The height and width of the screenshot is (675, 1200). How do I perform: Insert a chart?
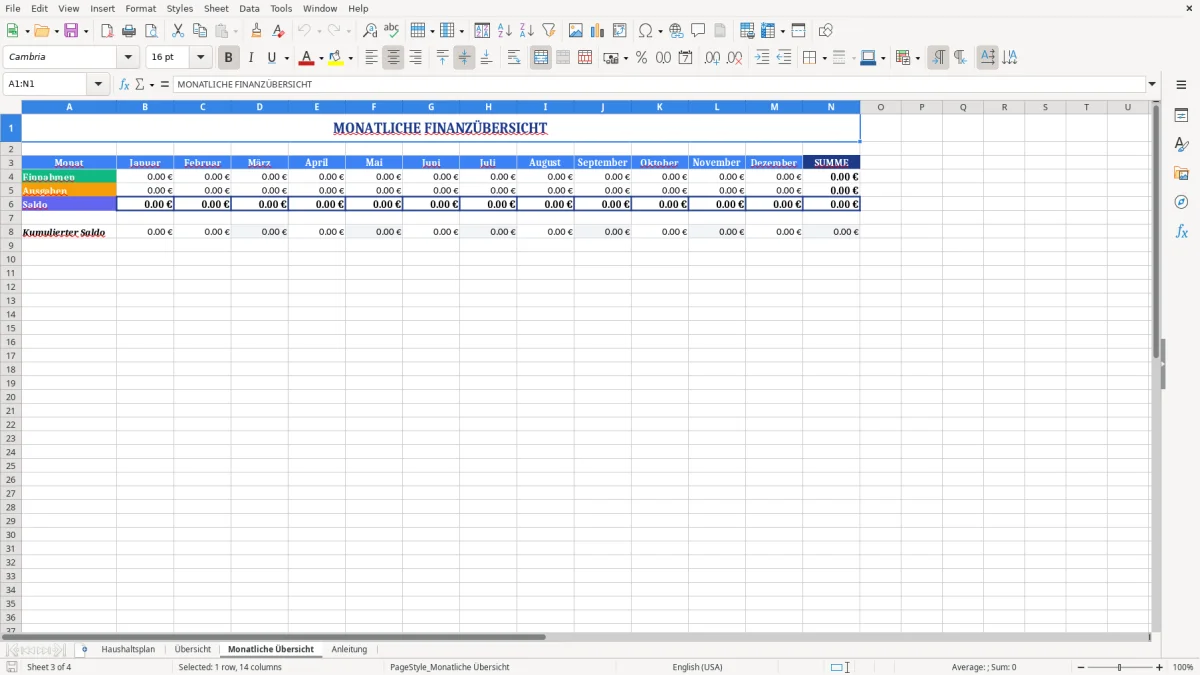(x=597, y=30)
